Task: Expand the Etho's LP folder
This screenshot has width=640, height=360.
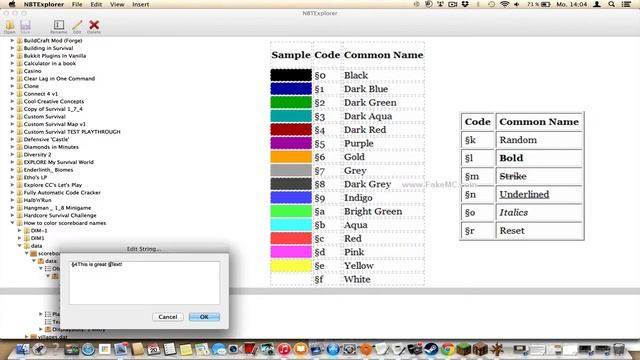Action: point(12,177)
